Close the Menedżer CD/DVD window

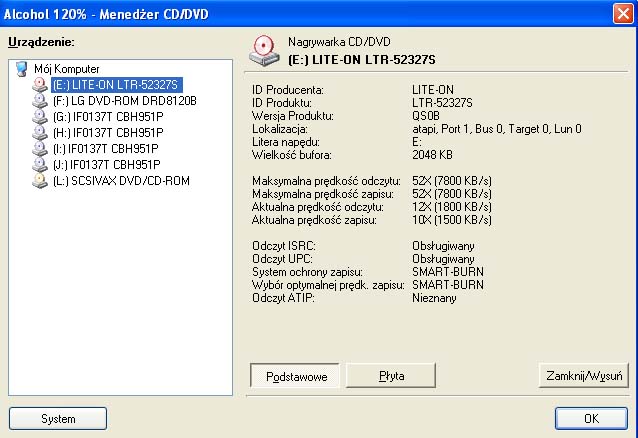coord(623,13)
